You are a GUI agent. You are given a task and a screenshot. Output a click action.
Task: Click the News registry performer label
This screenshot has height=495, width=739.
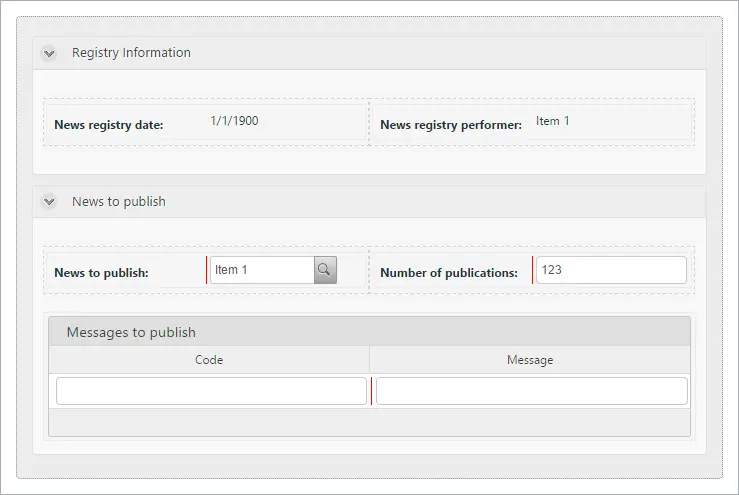tap(451, 125)
